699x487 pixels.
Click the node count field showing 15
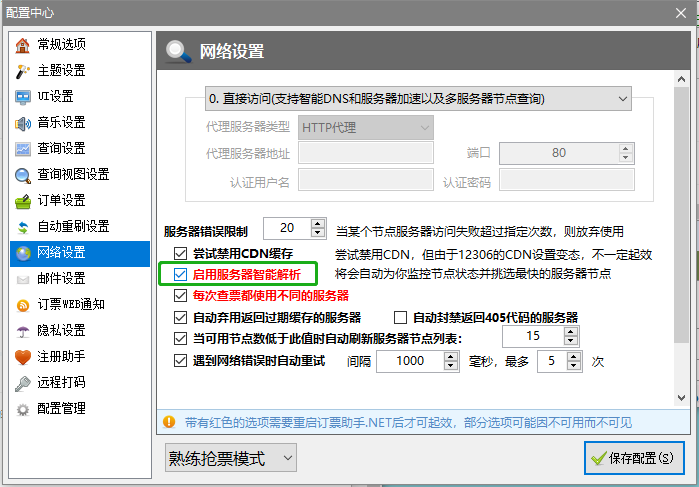tap(533, 336)
